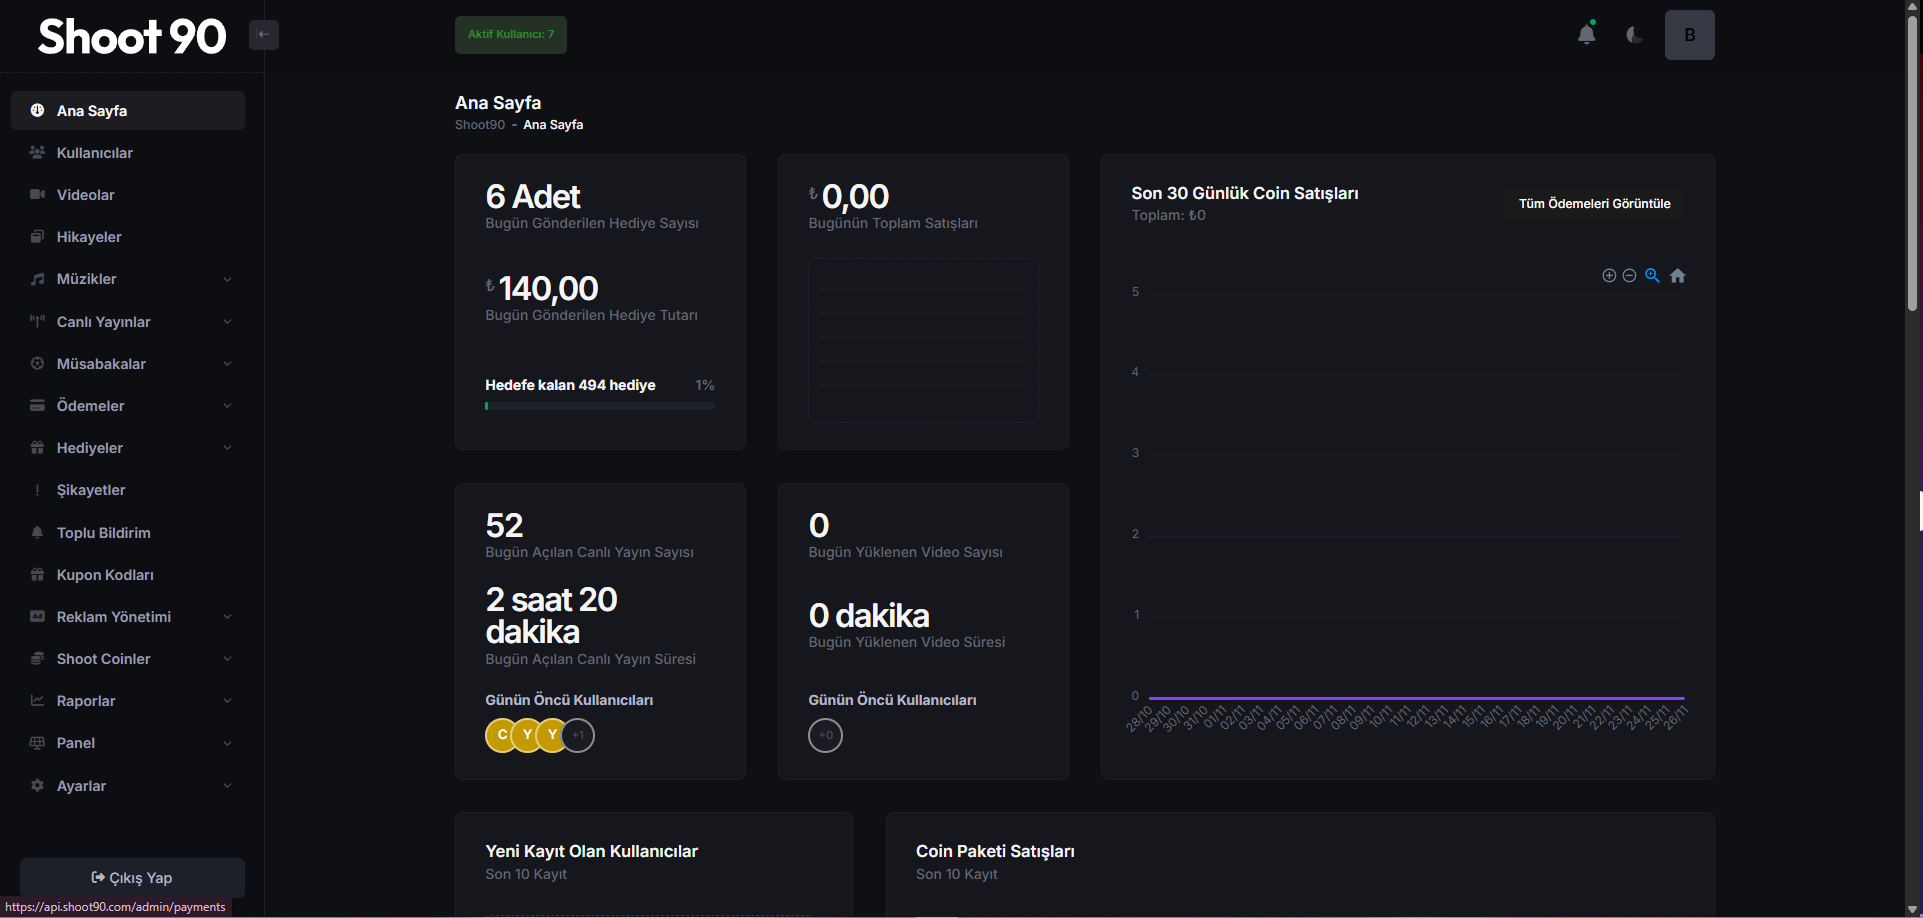Open the B user profile avatar

point(1689,35)
